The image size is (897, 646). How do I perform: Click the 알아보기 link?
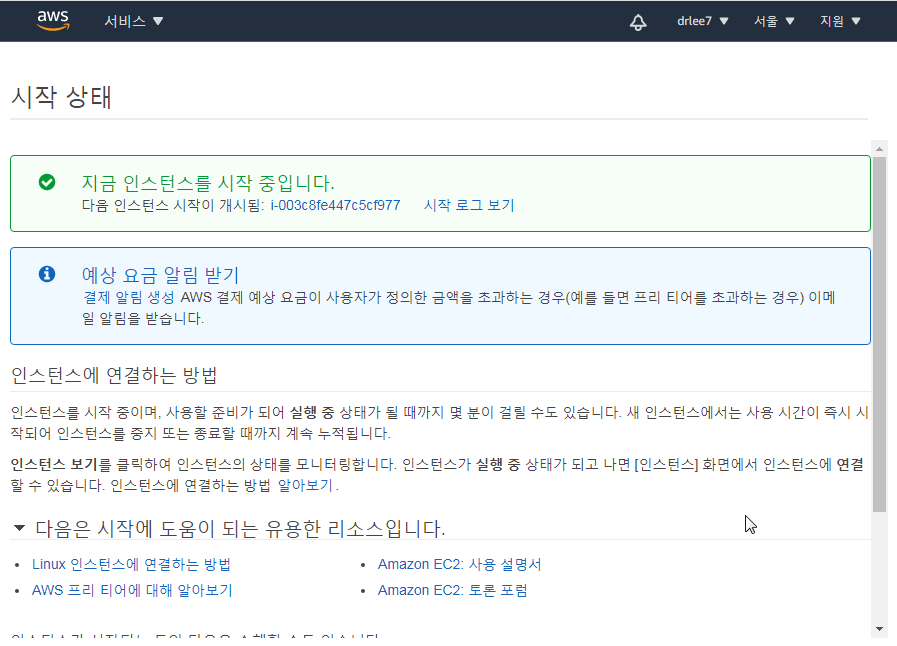click(305, 485)
